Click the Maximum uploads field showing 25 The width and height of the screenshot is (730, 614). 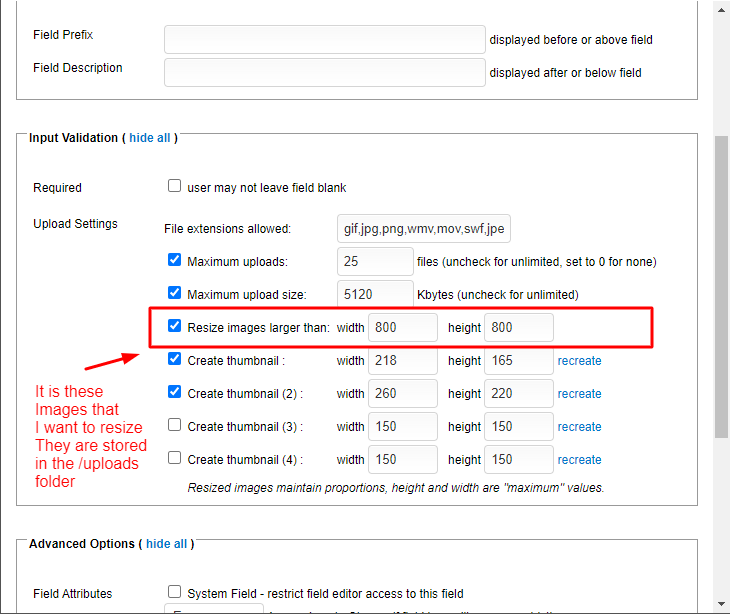(375, 262)
